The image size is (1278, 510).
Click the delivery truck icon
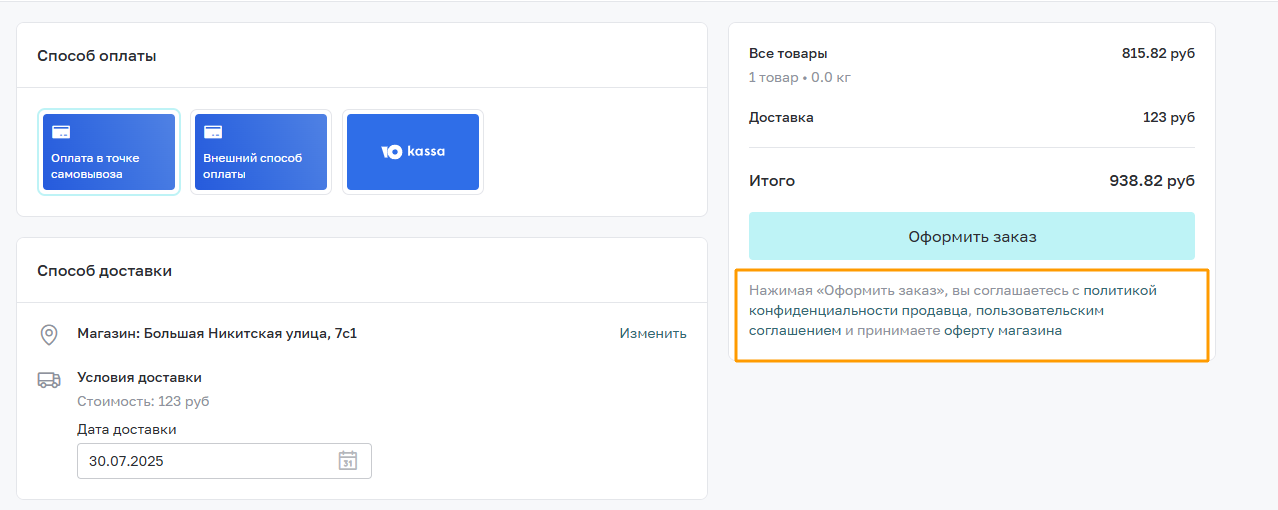click(x=48, y=380)
